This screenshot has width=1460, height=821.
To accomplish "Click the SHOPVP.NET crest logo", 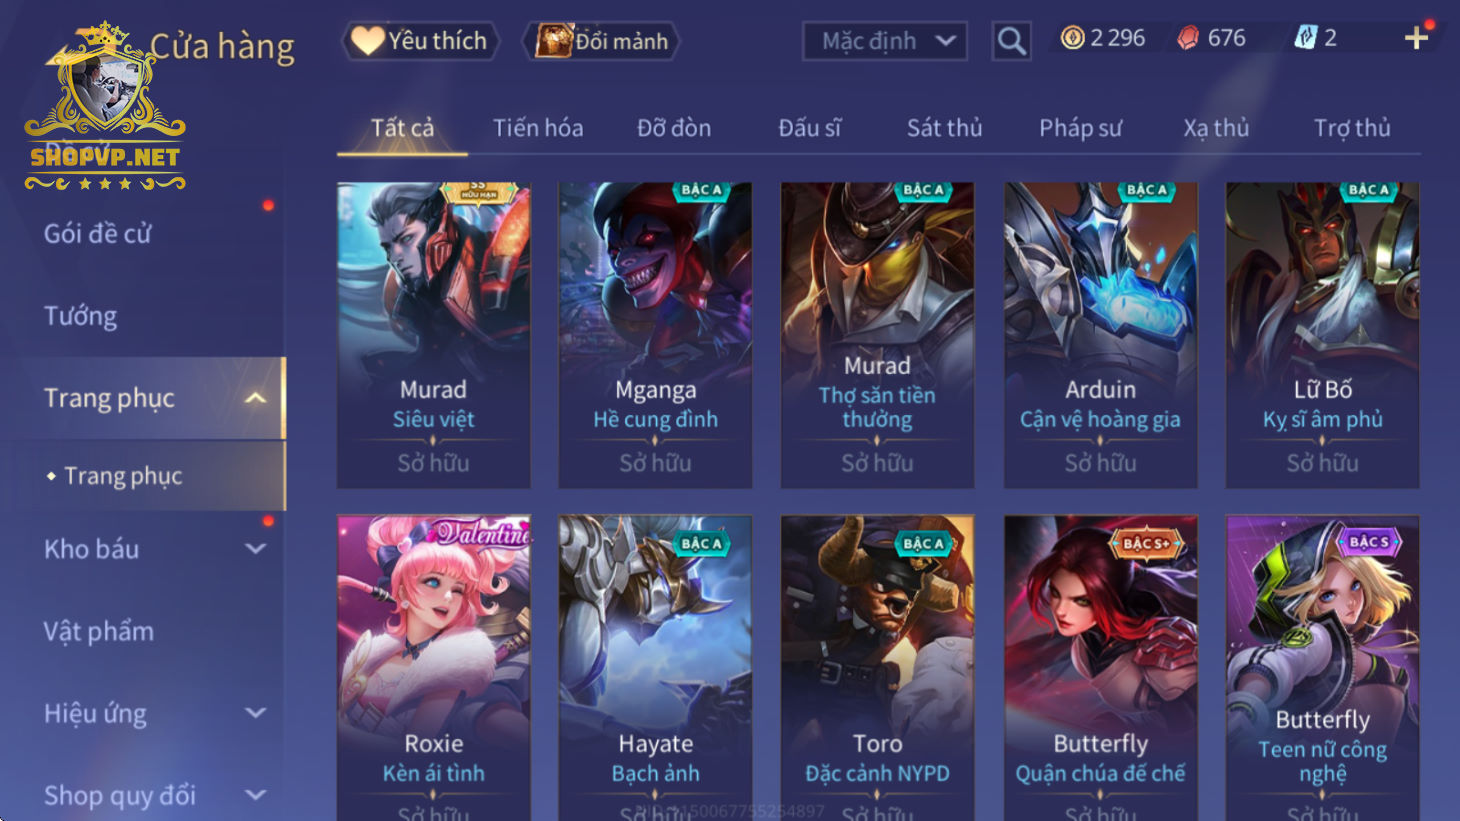I will click(105, 105).
